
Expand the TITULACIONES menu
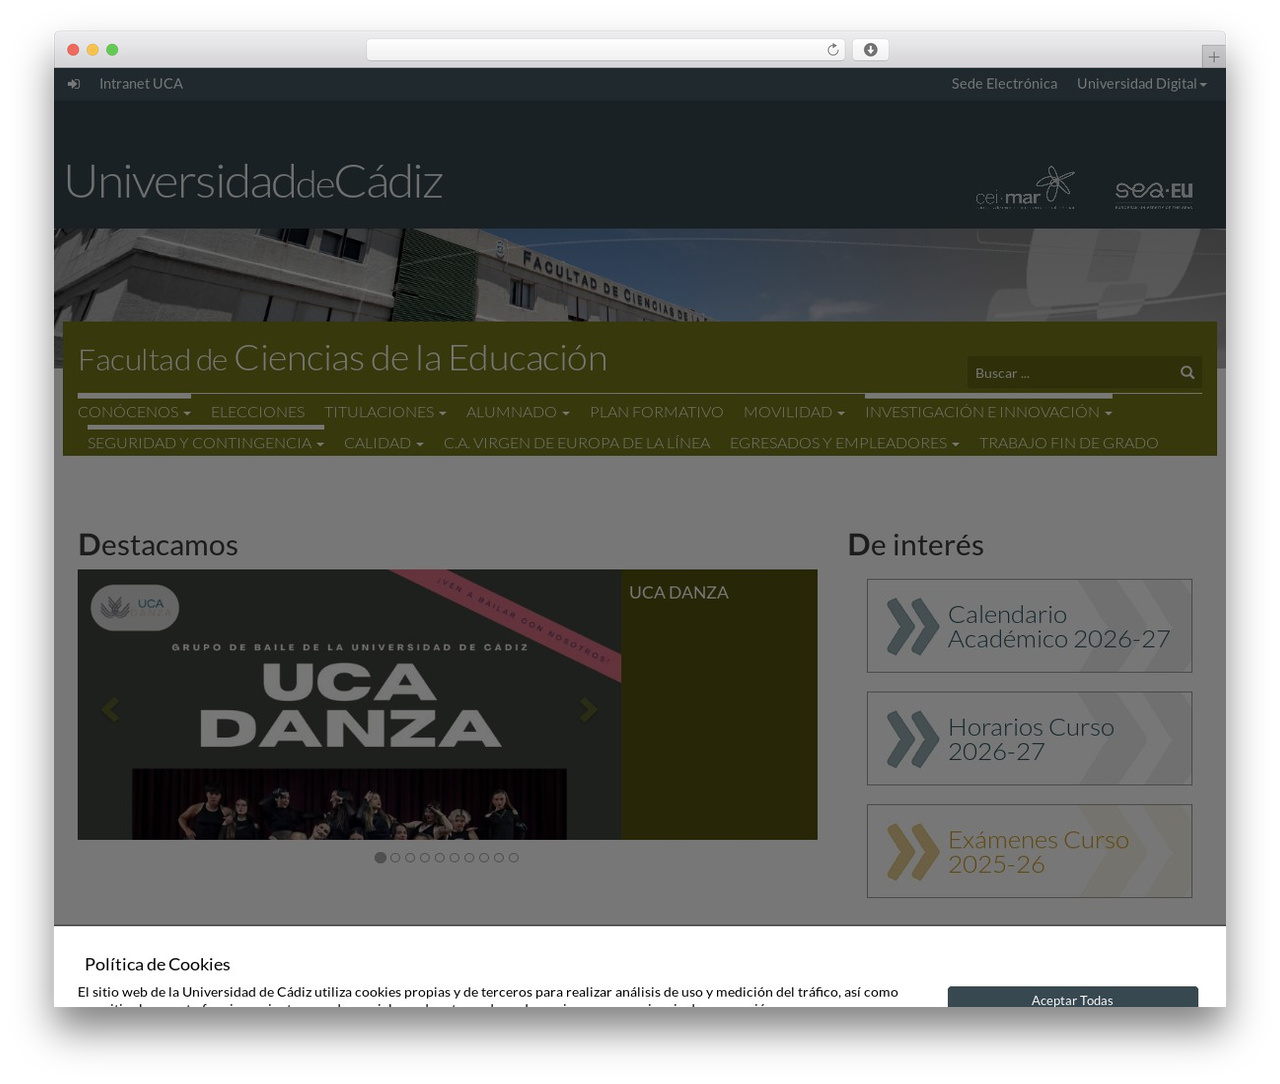(385, 412)
